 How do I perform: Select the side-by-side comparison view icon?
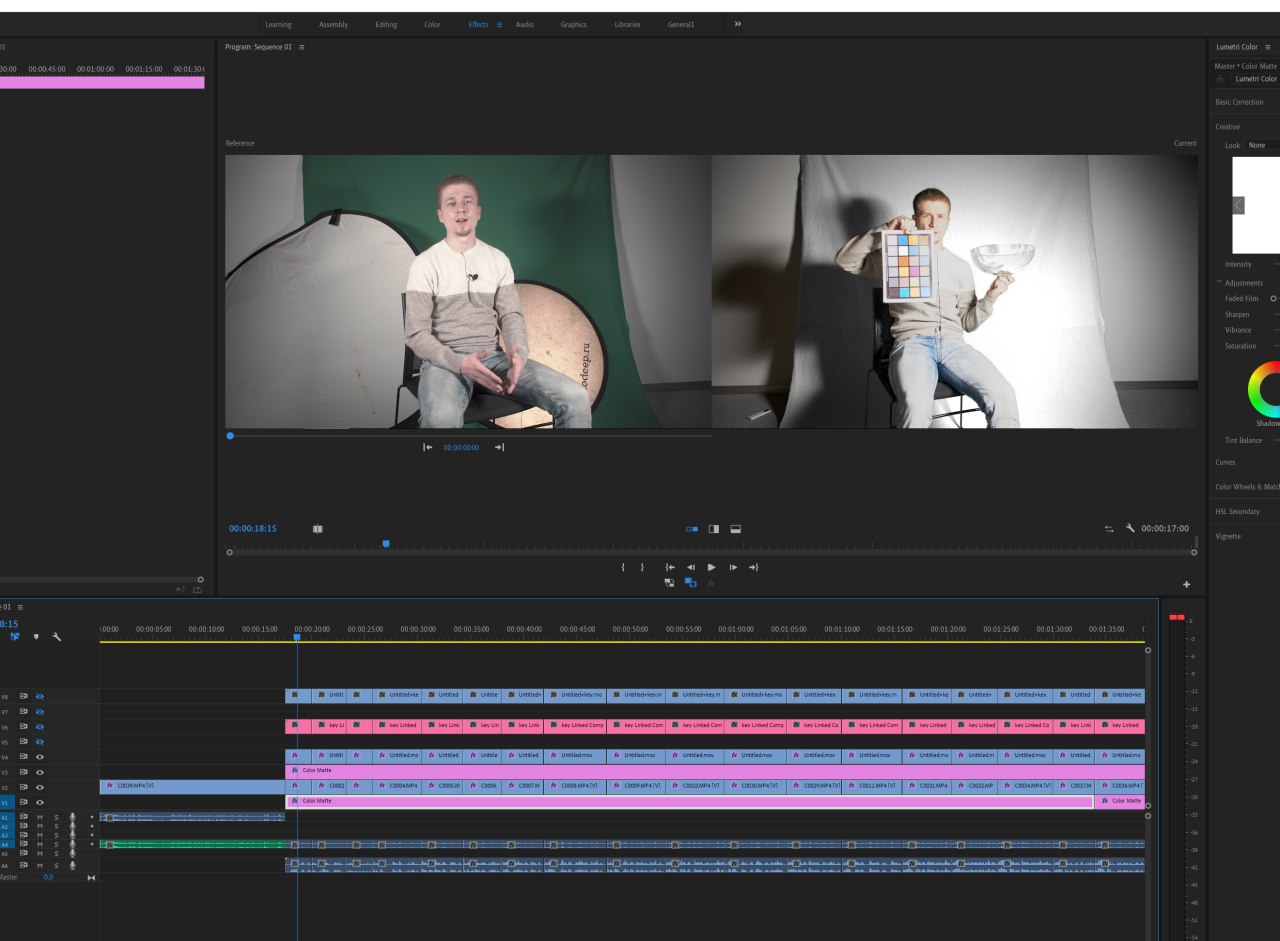click(x=691, y=529)
